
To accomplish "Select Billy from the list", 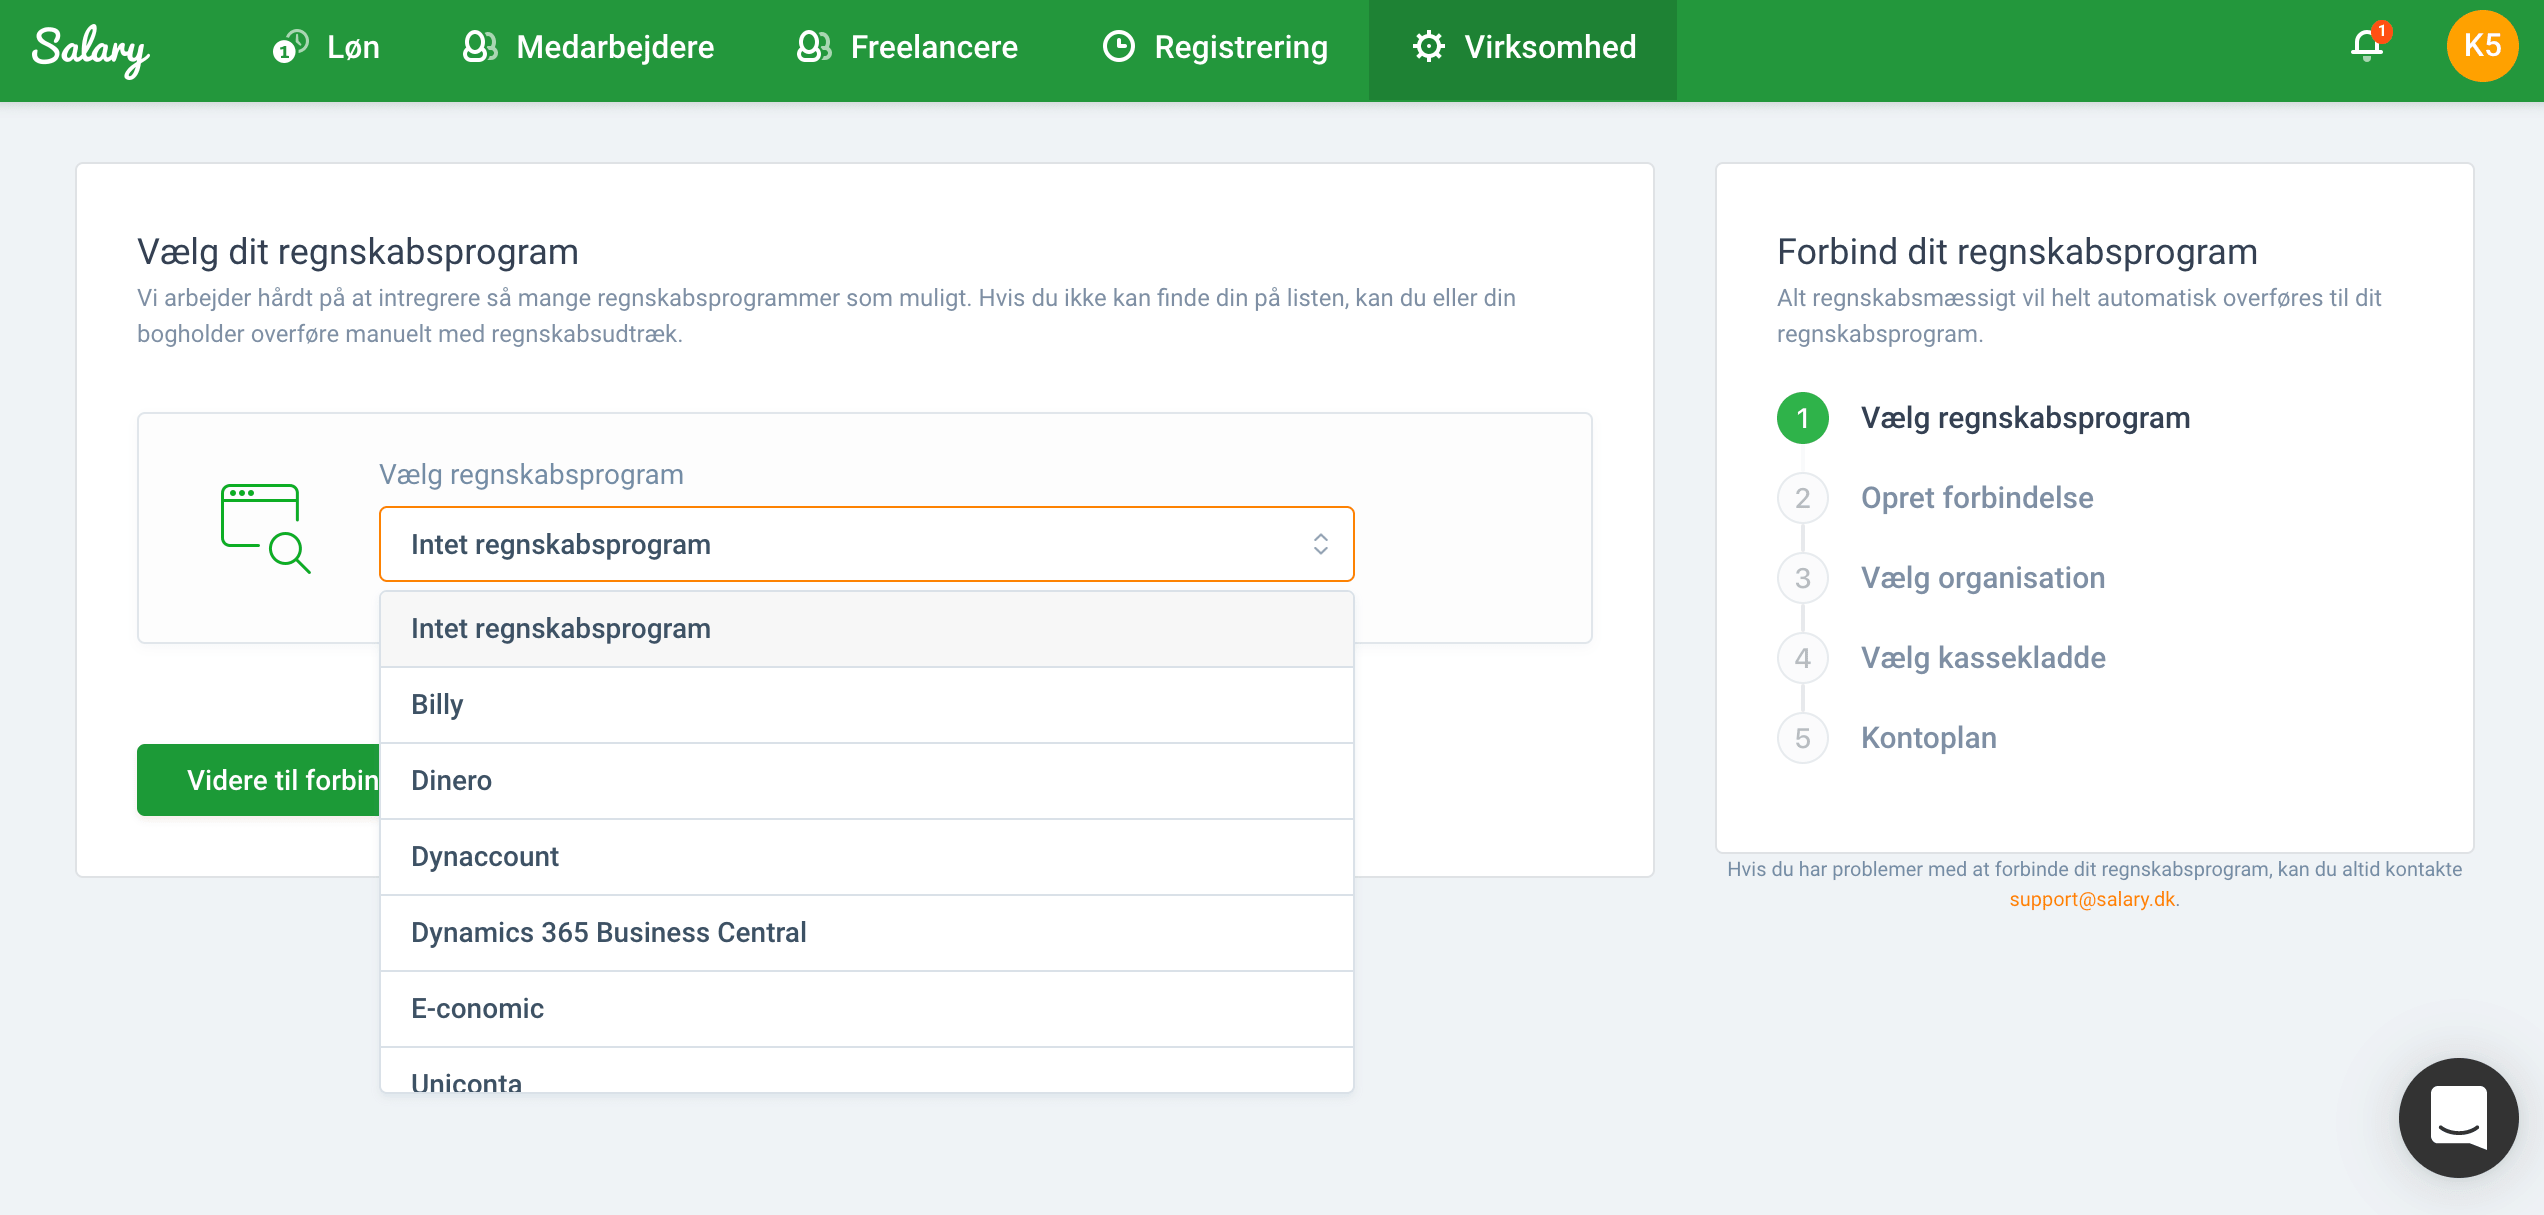I will [x=866, y=705].
